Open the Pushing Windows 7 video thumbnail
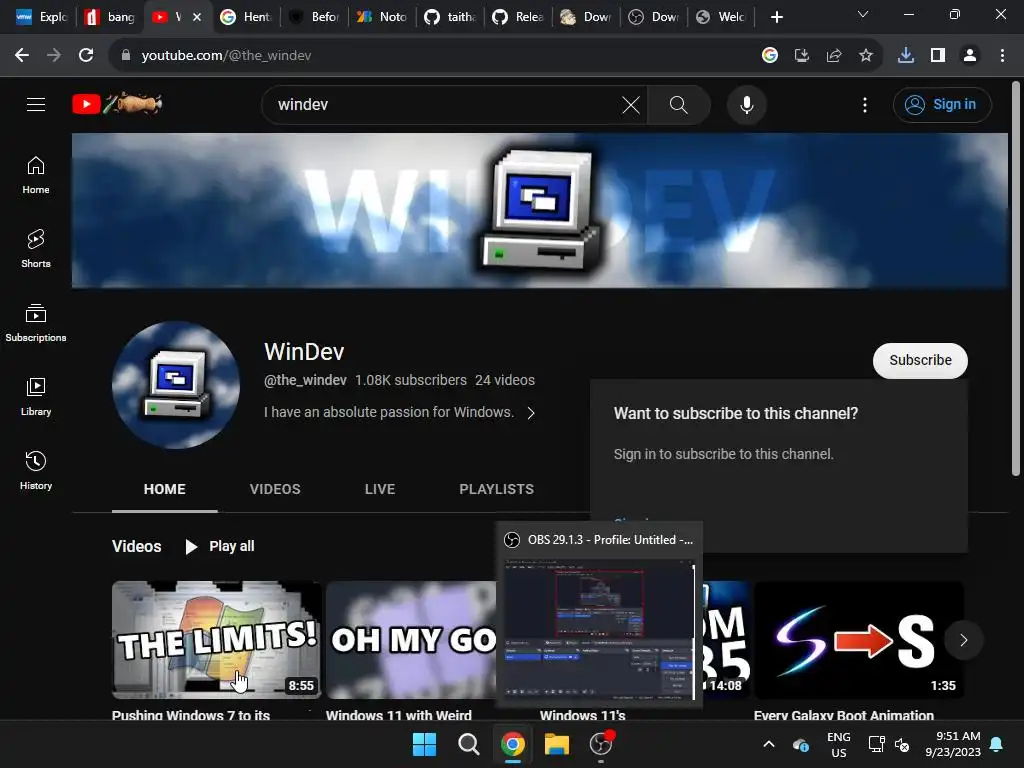Image resolution: width=1024 pixels, height=768 pixels. [217, 639]
